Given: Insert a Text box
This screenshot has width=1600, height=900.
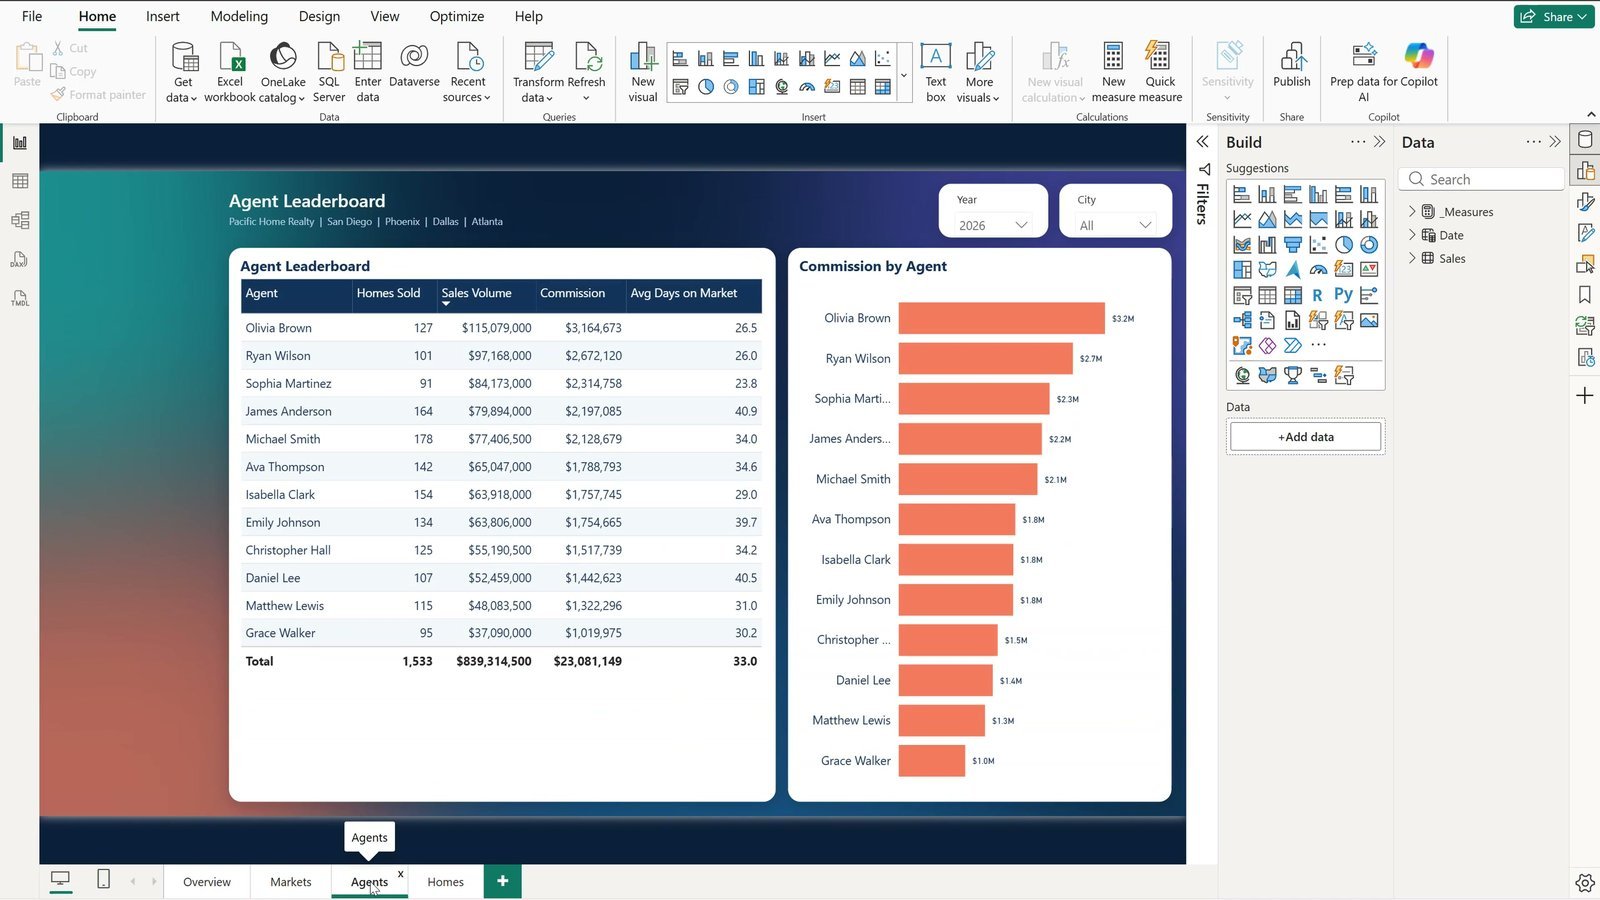Looking at the screenshot, I should pos(936,72).
